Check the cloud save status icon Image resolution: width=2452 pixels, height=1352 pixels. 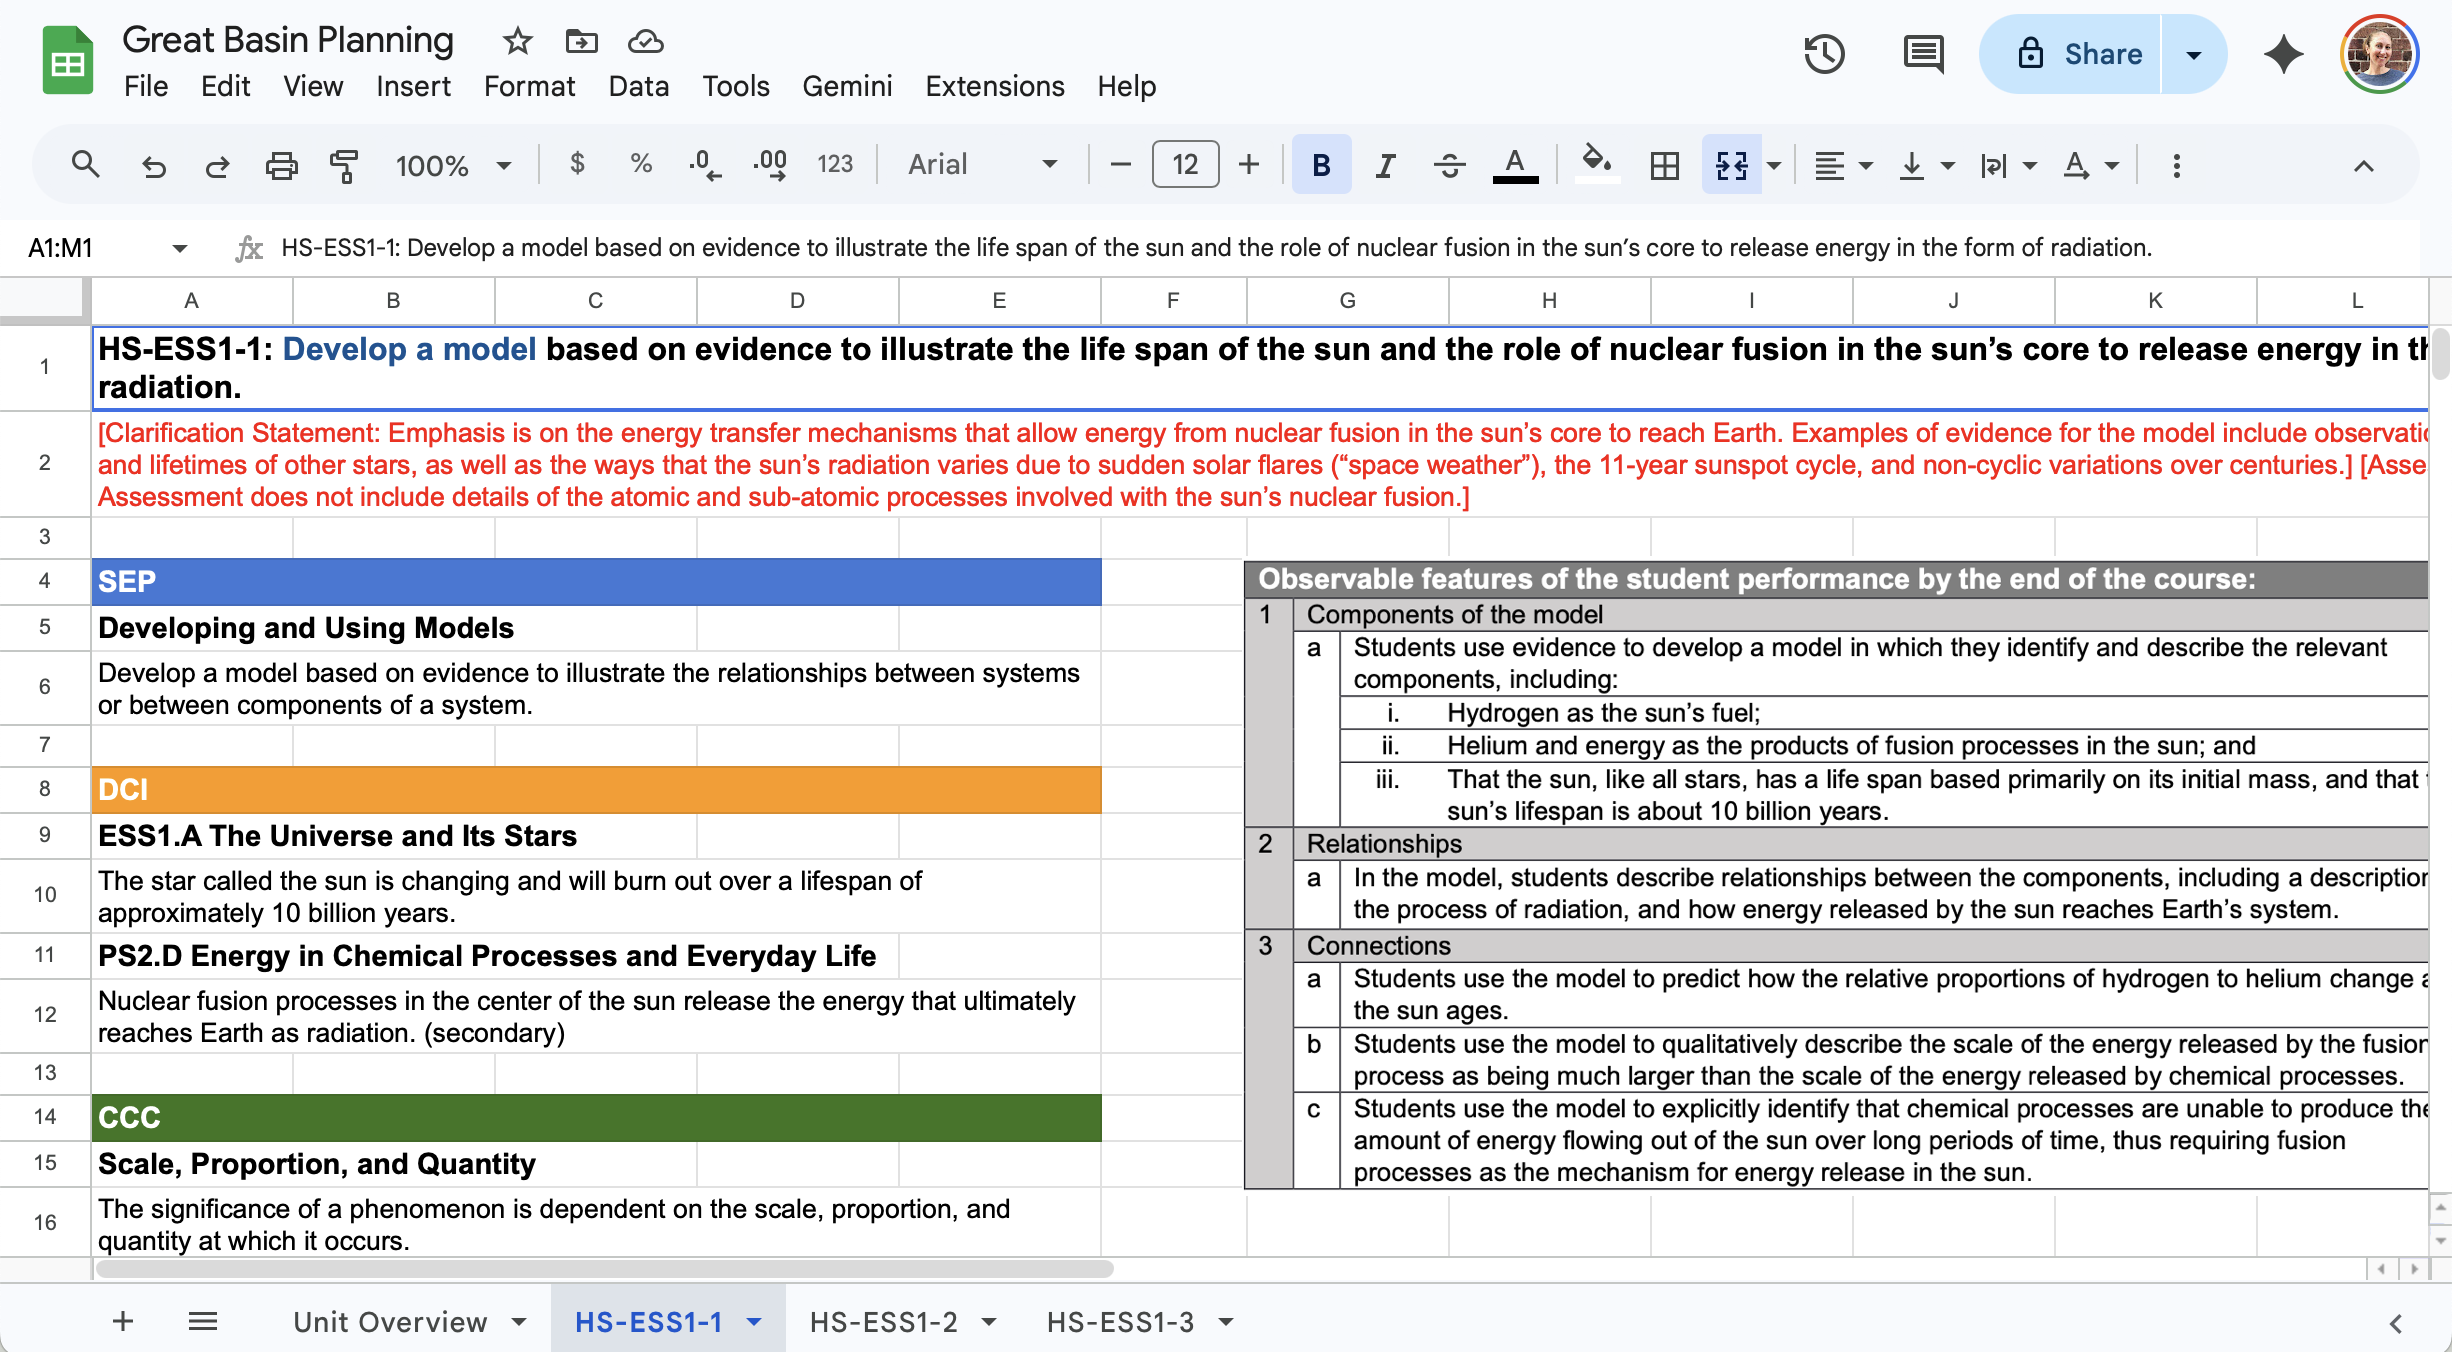click(645, 41)
